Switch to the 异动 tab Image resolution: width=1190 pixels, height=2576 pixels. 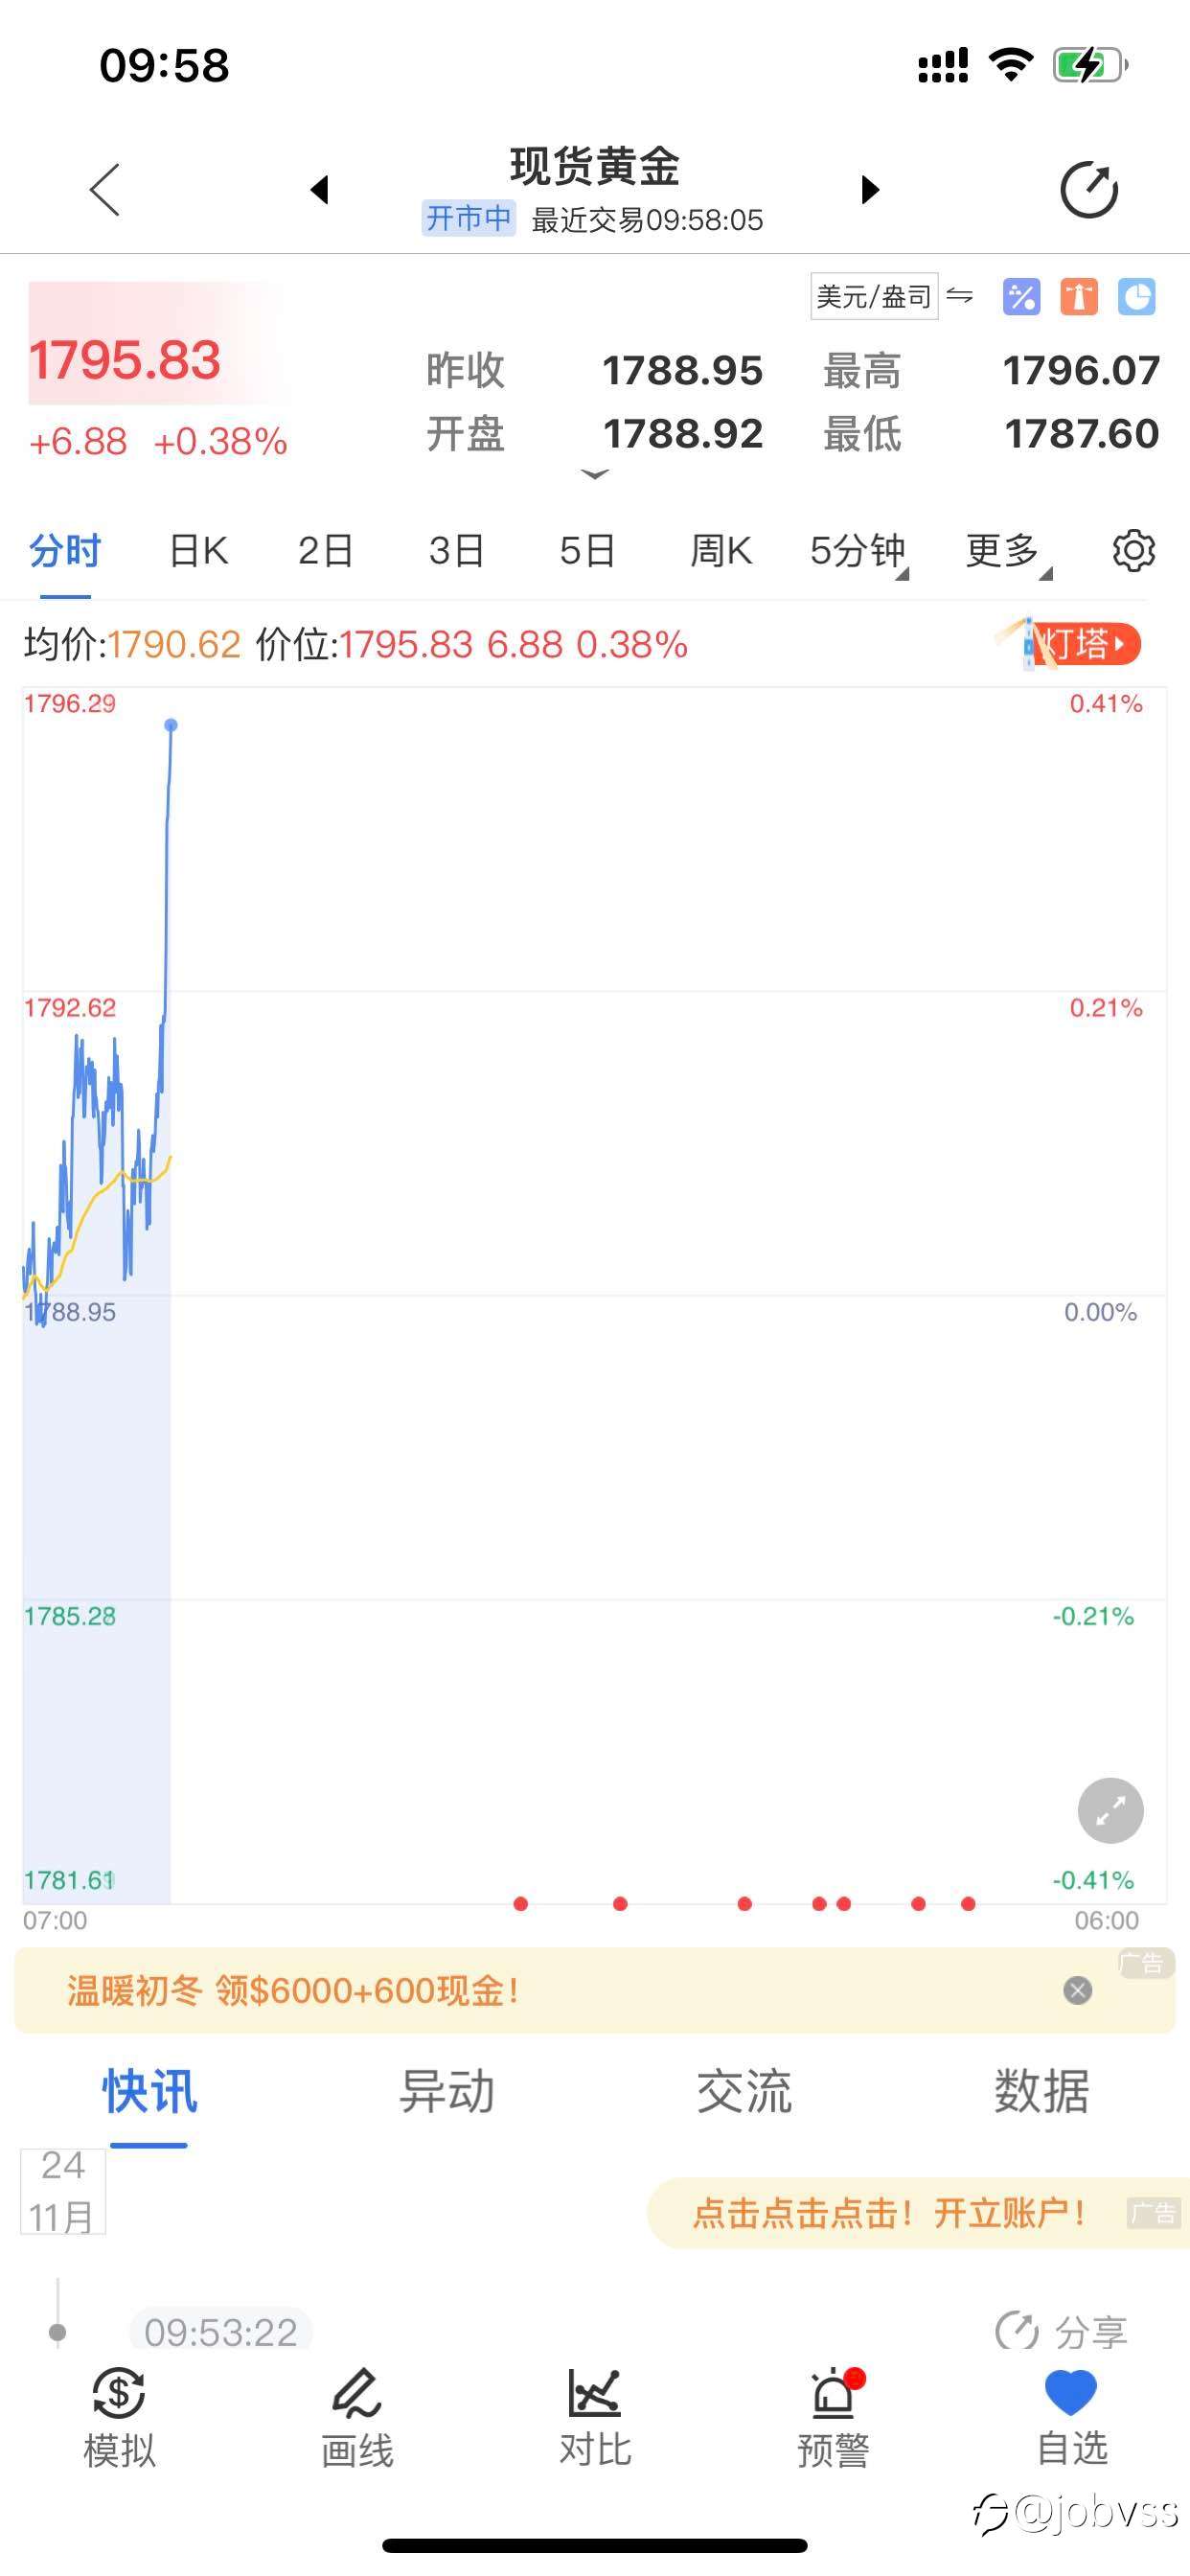tap(446, 2091)
